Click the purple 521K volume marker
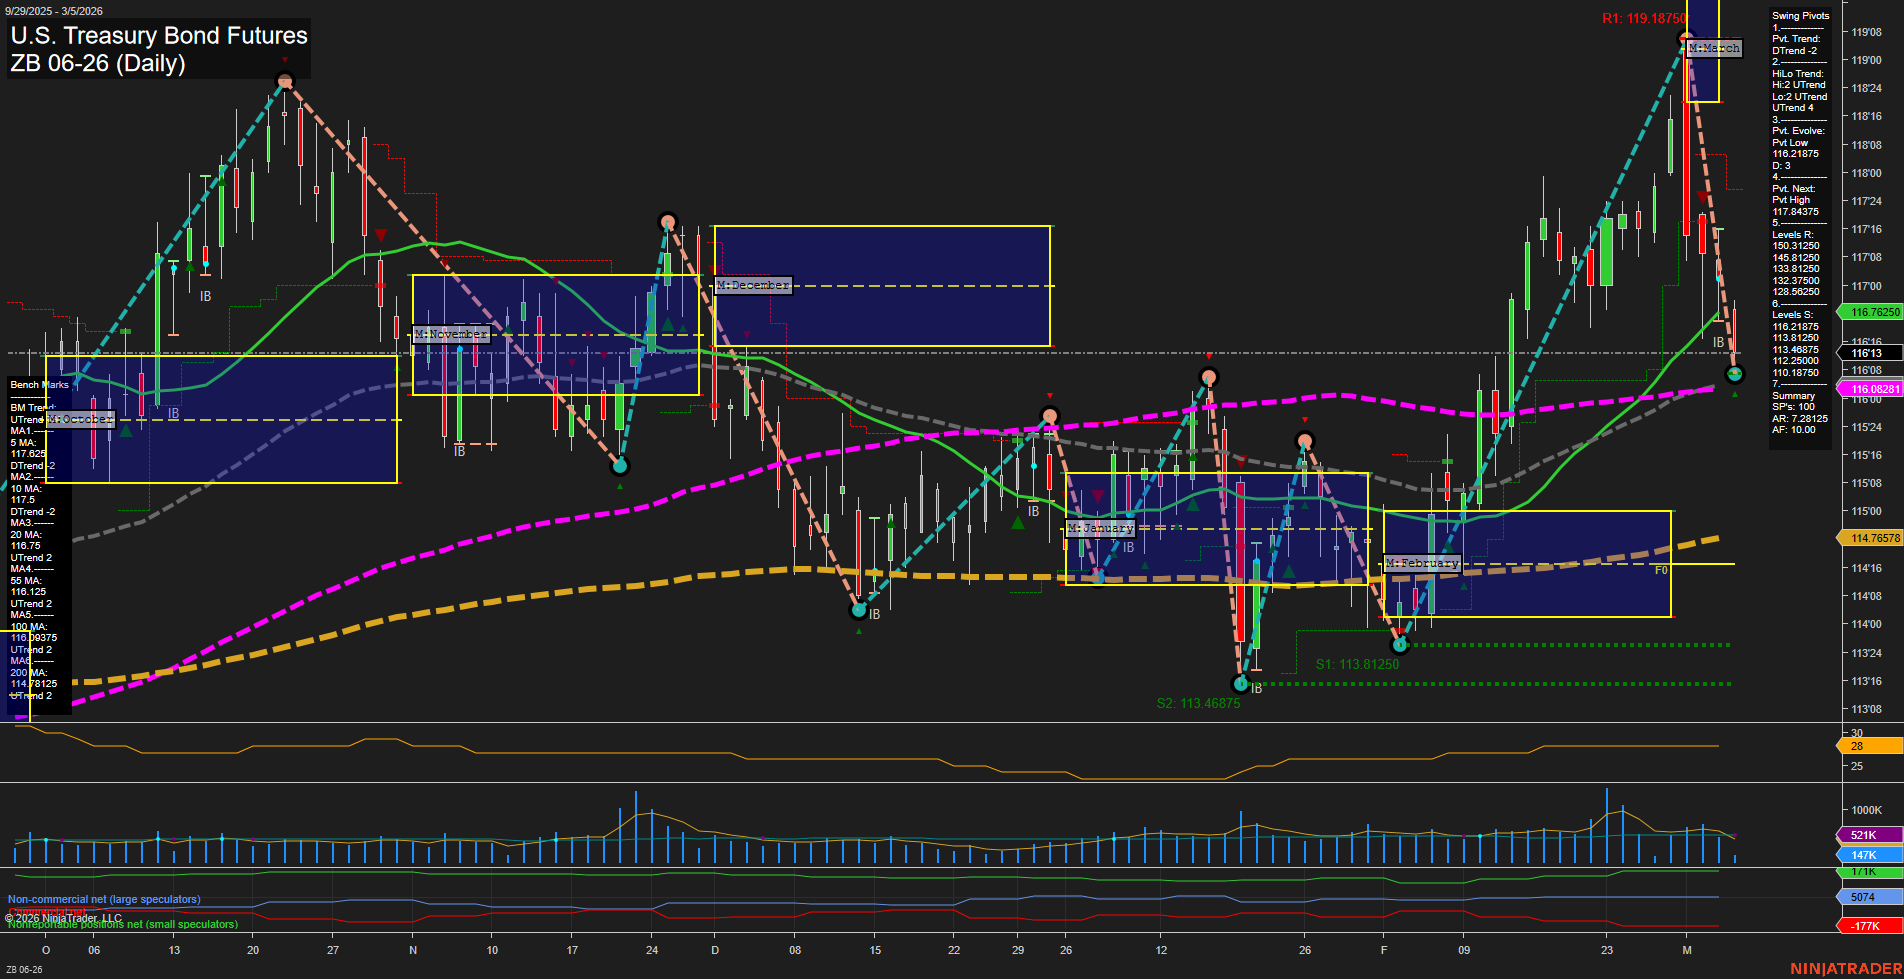 click(1869, 833)
